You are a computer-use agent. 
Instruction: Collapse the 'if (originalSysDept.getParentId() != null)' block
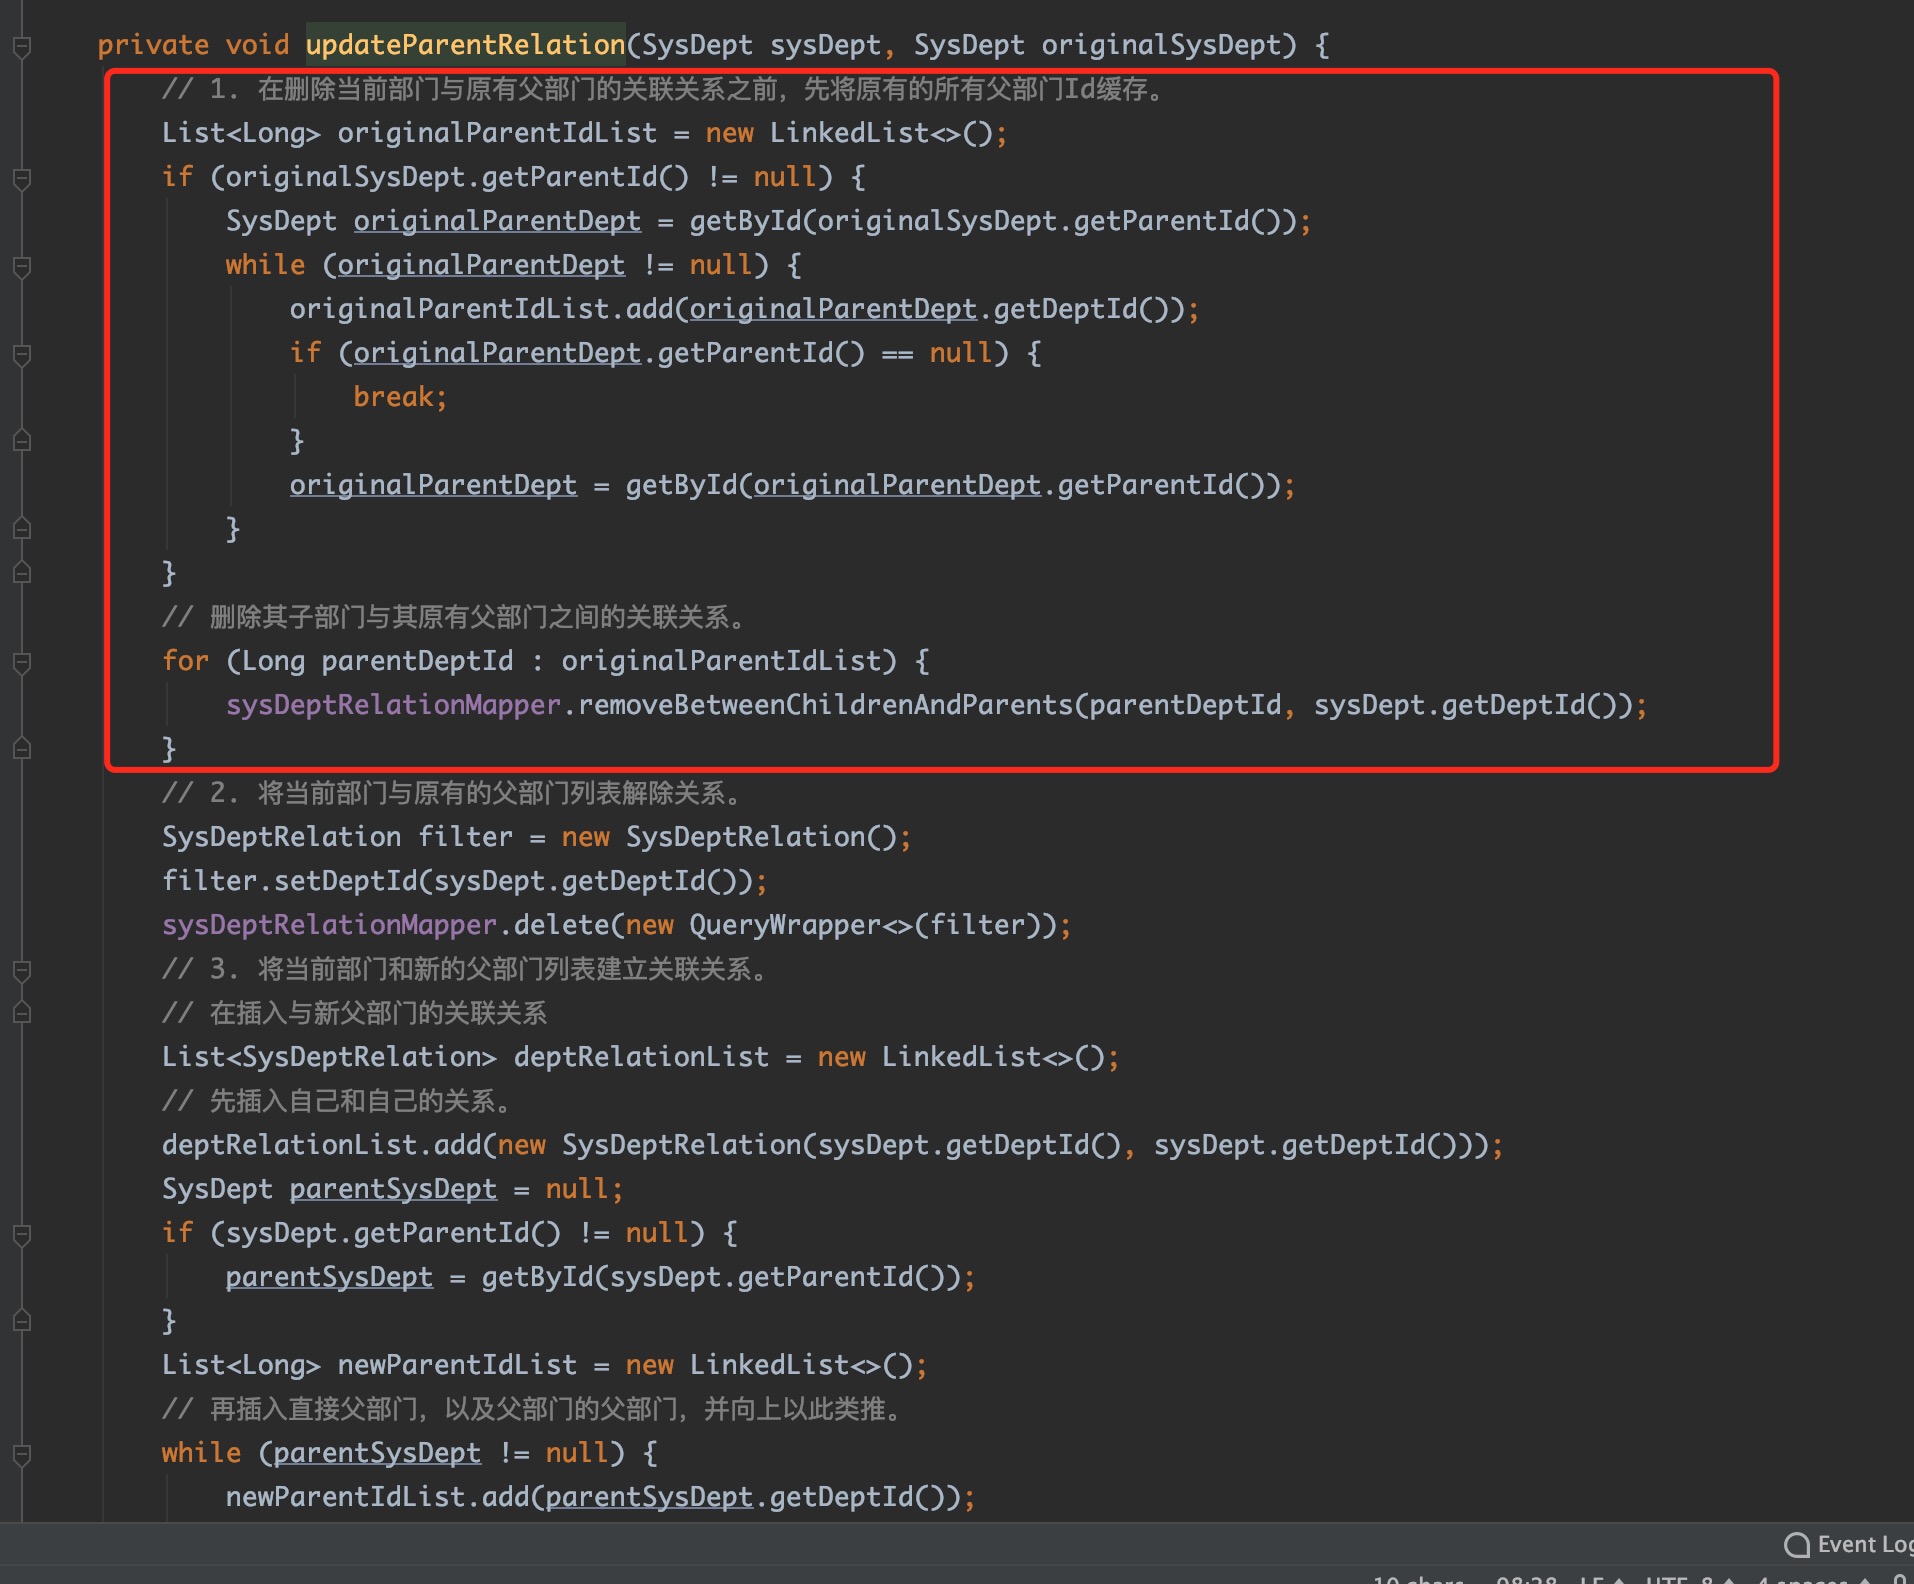click(x=22, y=178)
